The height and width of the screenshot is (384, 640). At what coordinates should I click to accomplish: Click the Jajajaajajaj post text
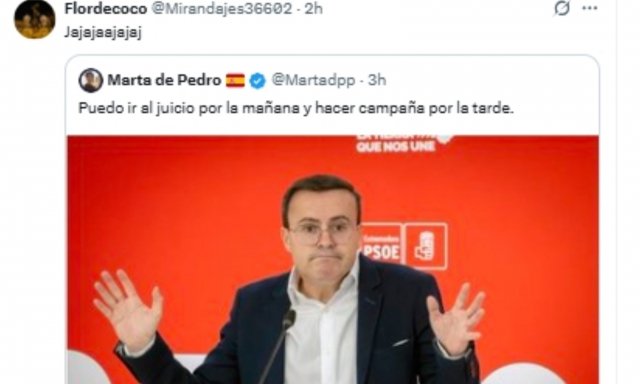[103, 33]
